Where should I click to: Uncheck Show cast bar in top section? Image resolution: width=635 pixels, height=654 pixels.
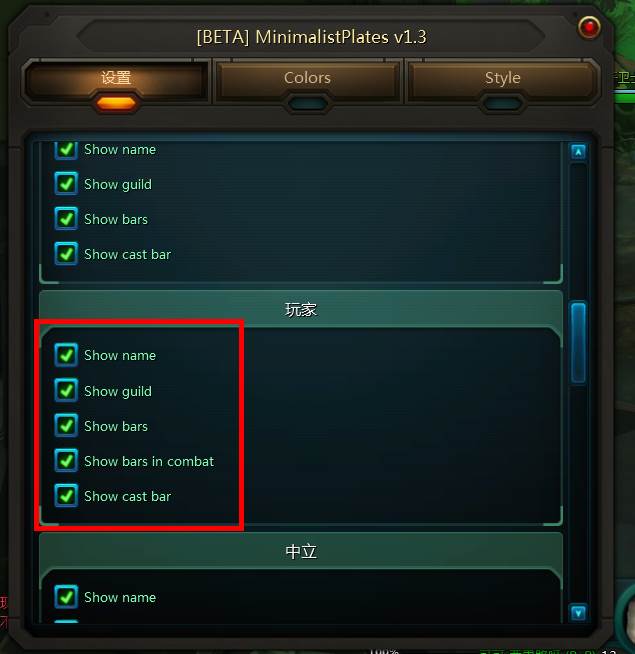(x=66, y=254)
